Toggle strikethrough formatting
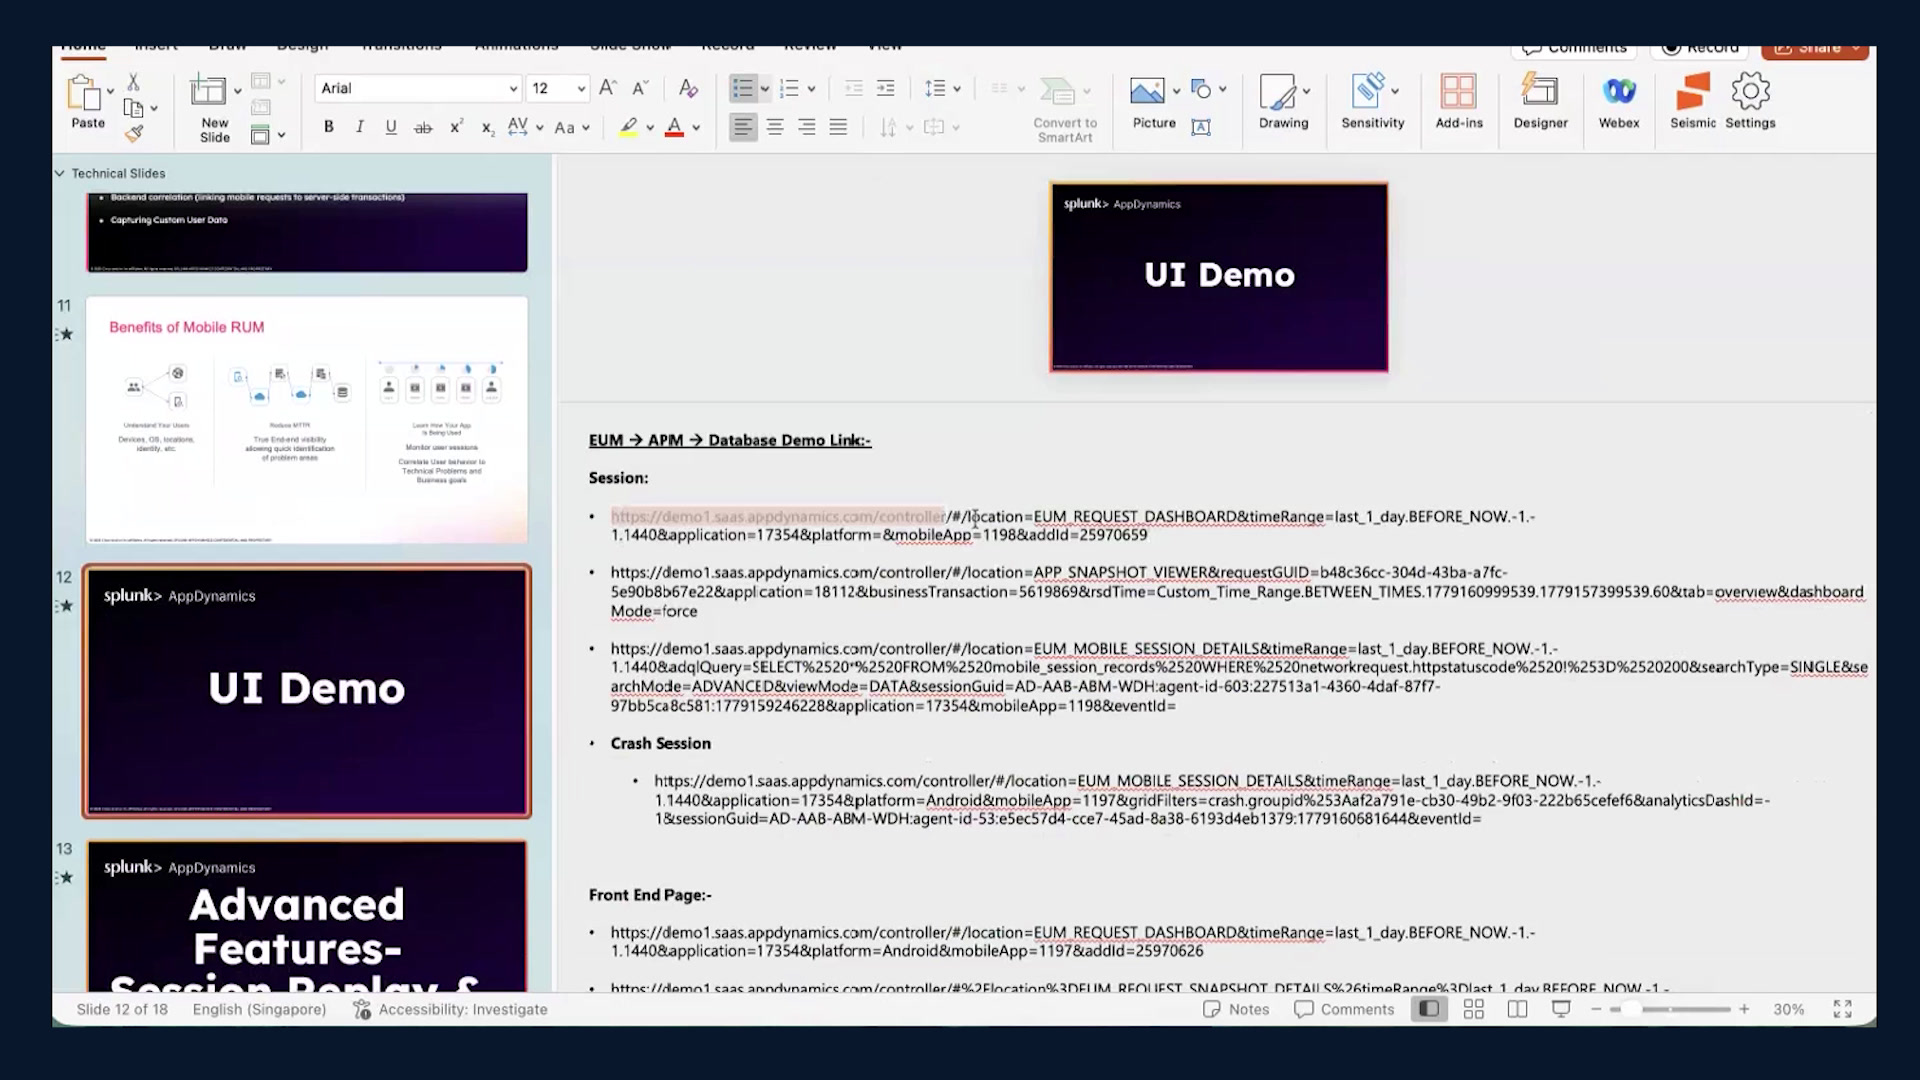Screen dimensions: 1920x1080 423,127
